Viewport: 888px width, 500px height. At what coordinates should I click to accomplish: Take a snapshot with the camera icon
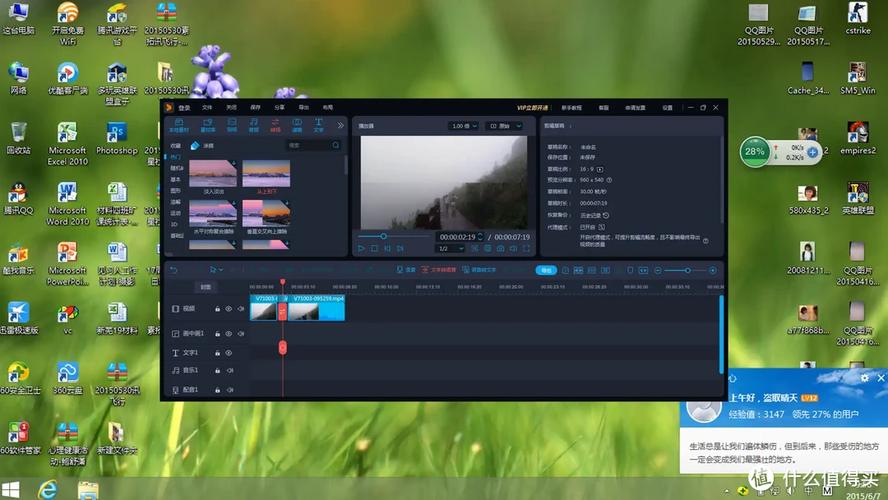click(501, 249)
